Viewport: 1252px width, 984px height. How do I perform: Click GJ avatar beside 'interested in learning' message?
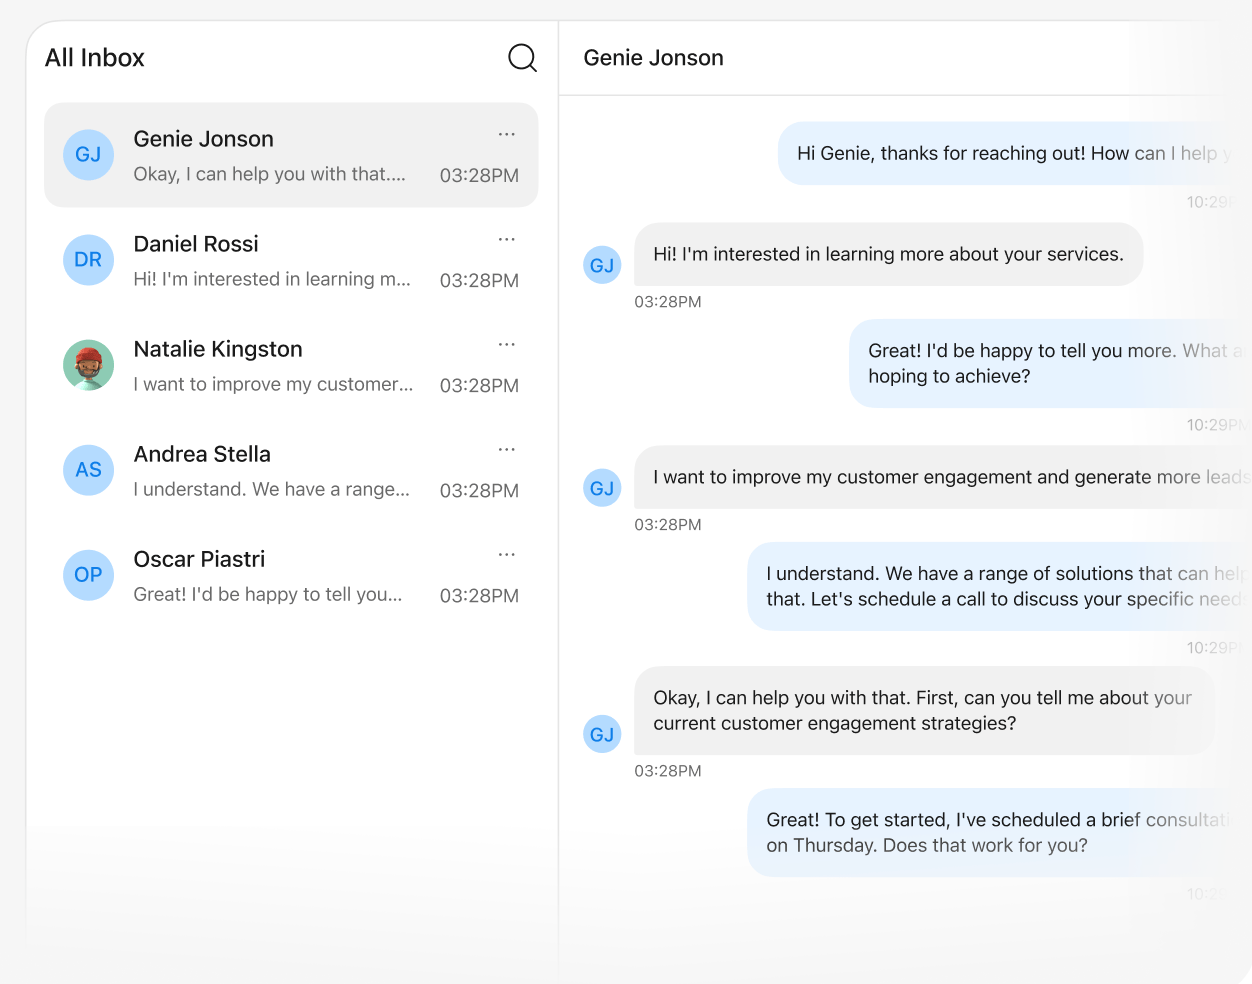602,265
